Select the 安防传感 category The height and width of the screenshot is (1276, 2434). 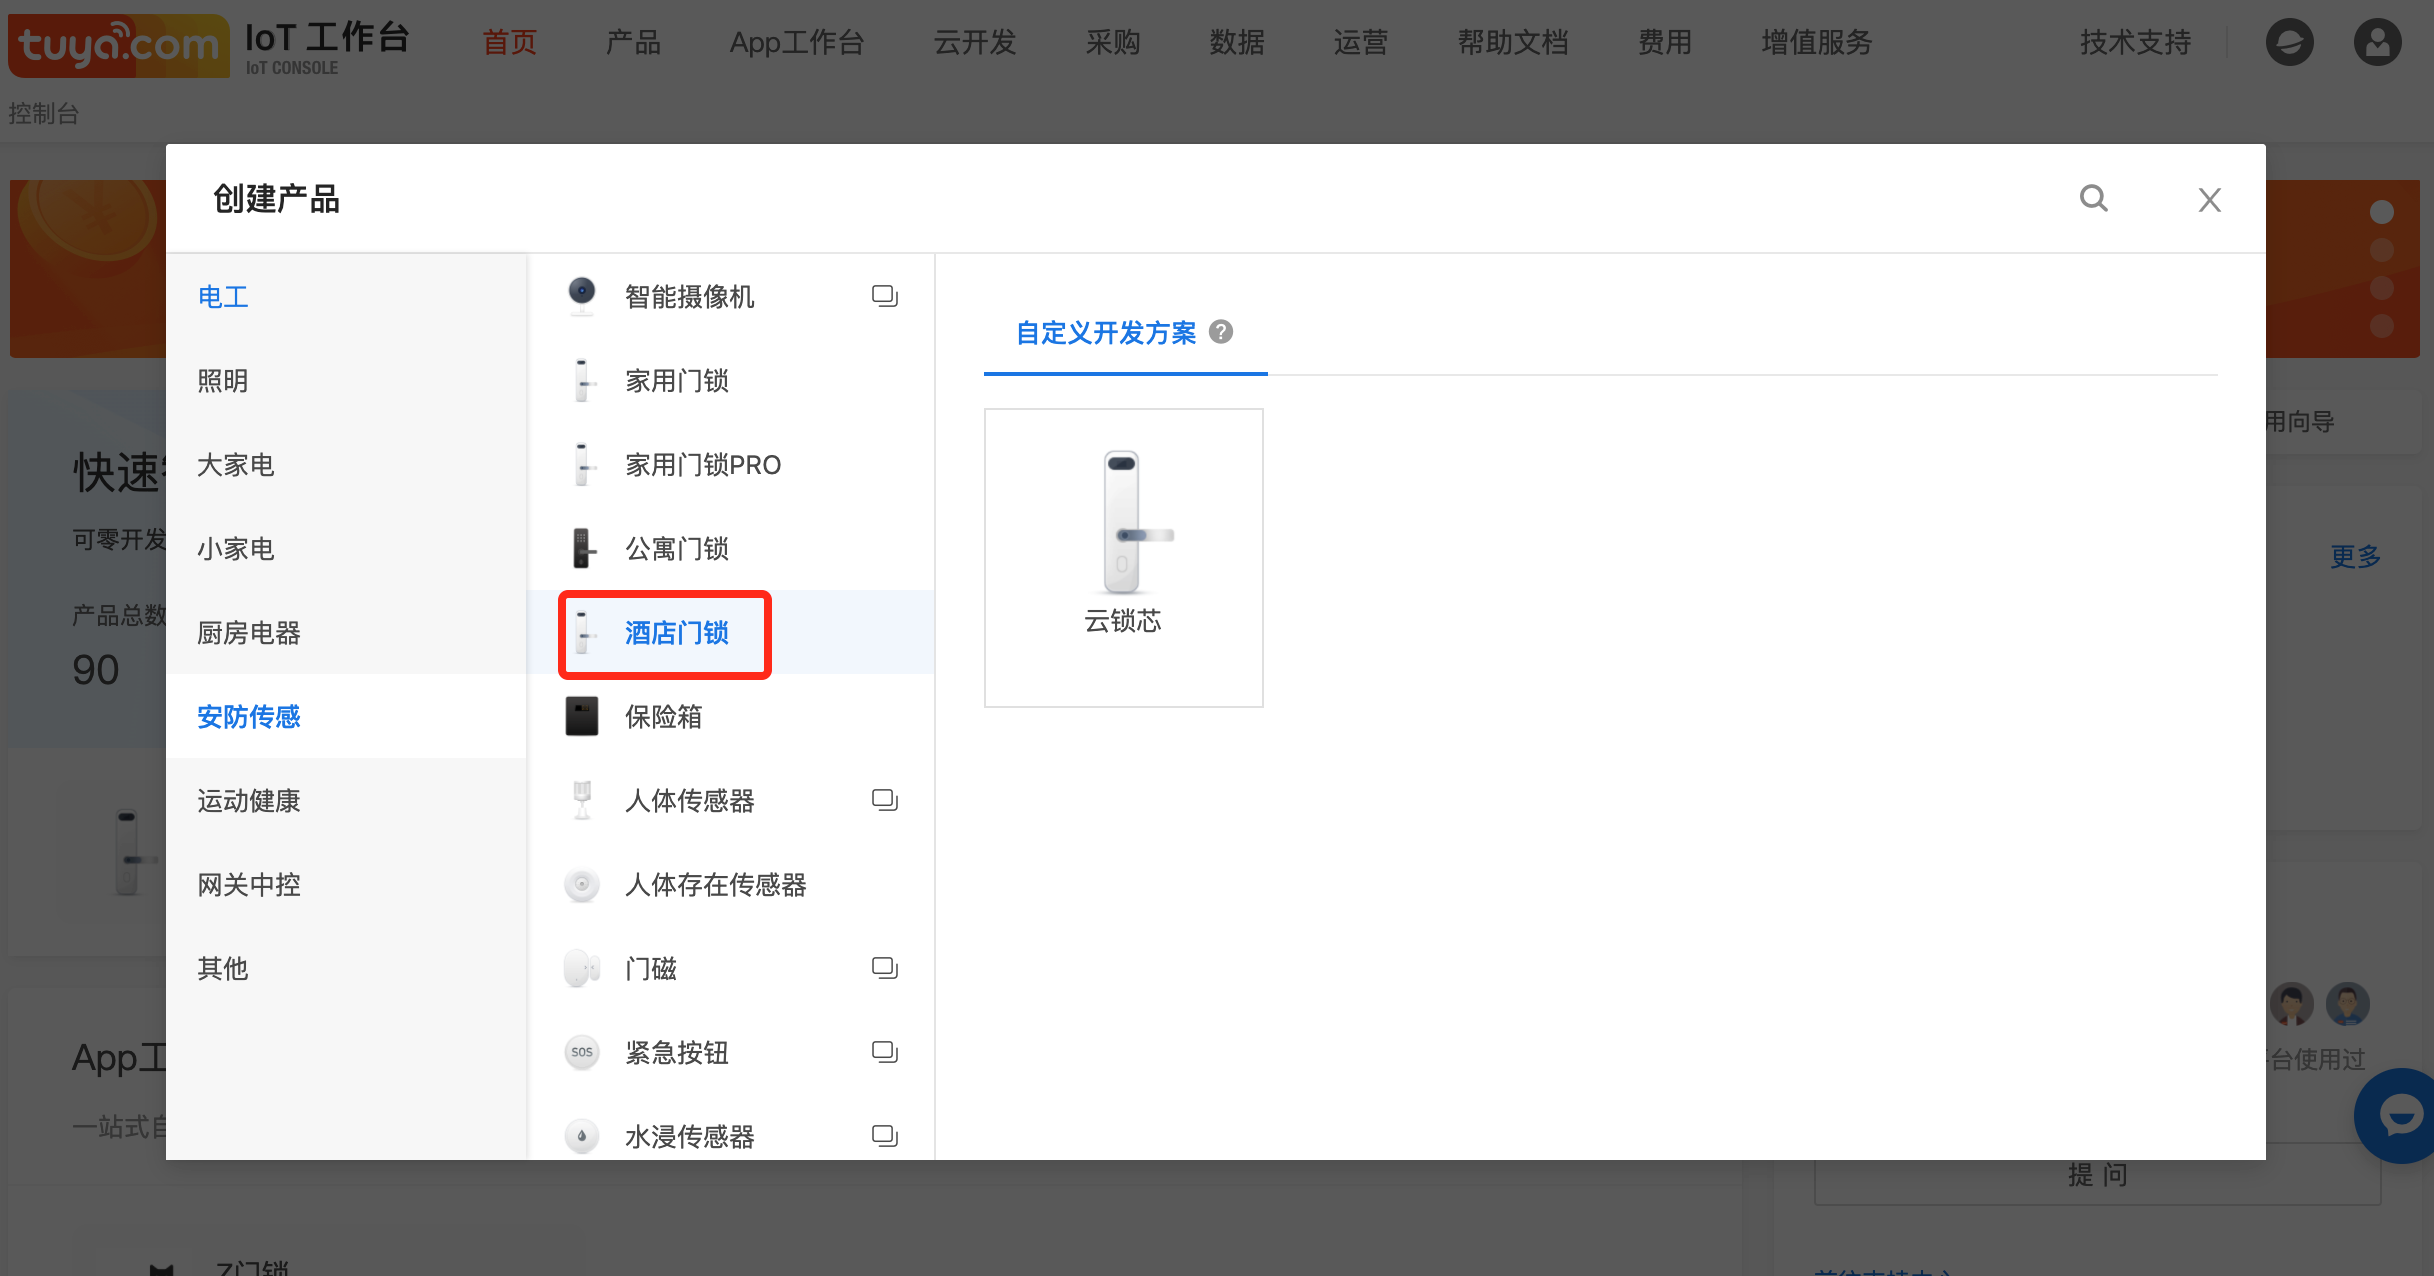coord(346,716)
